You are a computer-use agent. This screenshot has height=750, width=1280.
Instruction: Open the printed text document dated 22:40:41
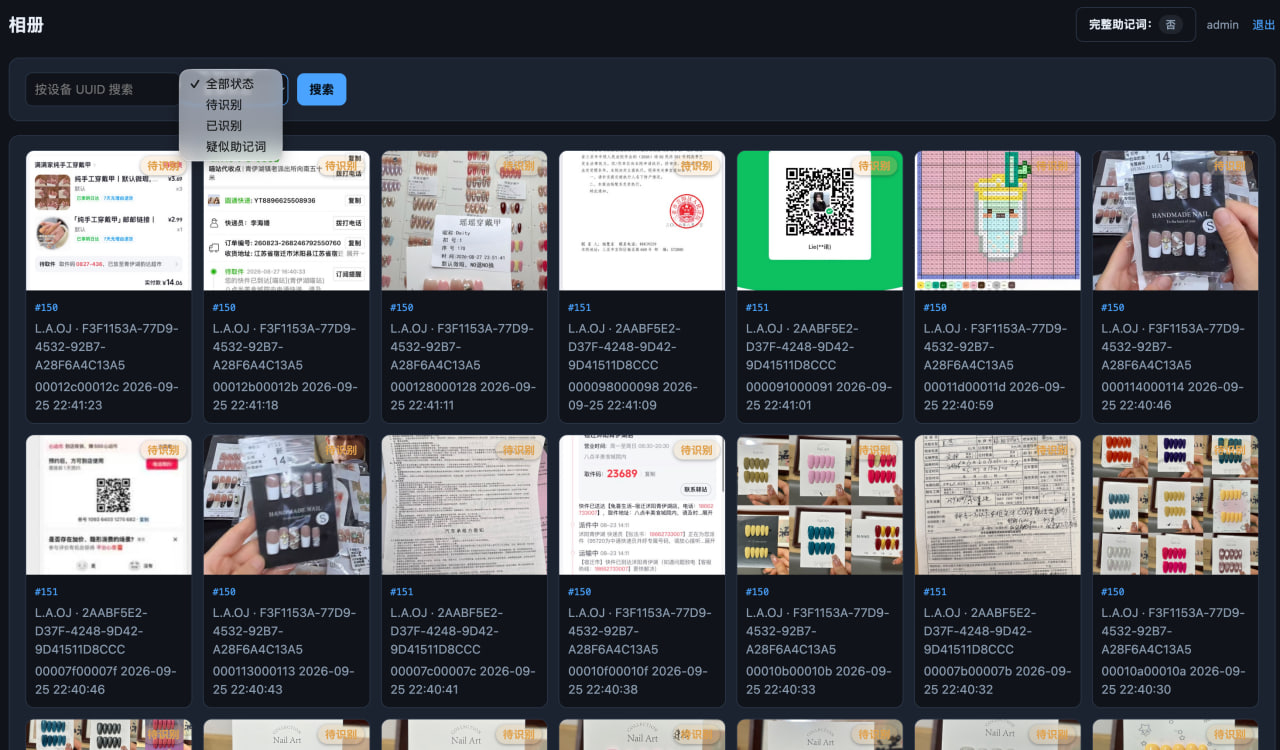coord(464,504)
